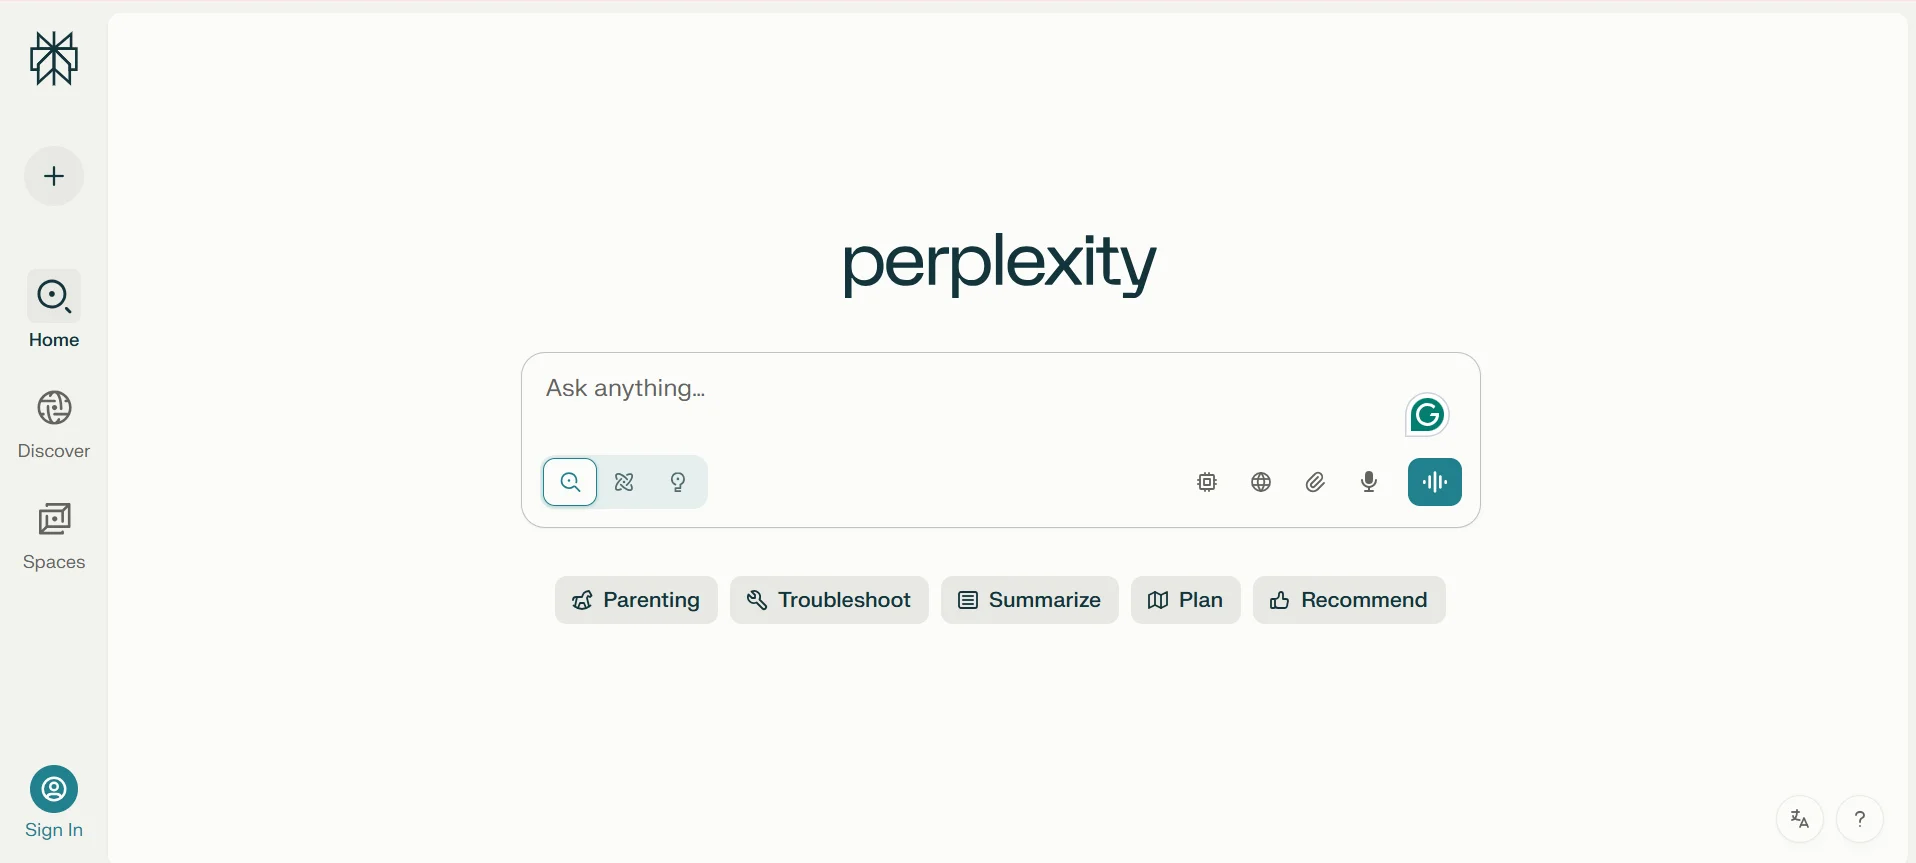1916x863 pixels.
Task: Go to Home in sidebar
Action: click(x=54, y=310)
